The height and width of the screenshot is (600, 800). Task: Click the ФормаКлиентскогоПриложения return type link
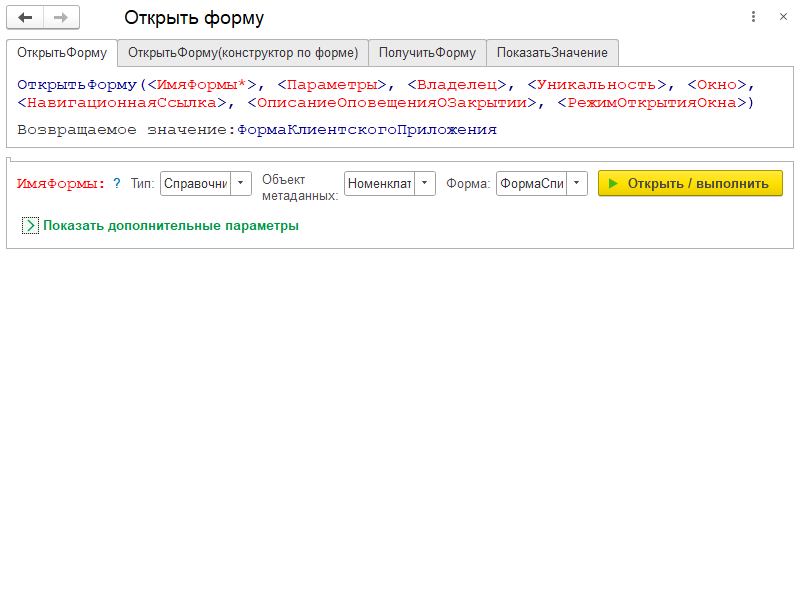[x=367, y=130]
